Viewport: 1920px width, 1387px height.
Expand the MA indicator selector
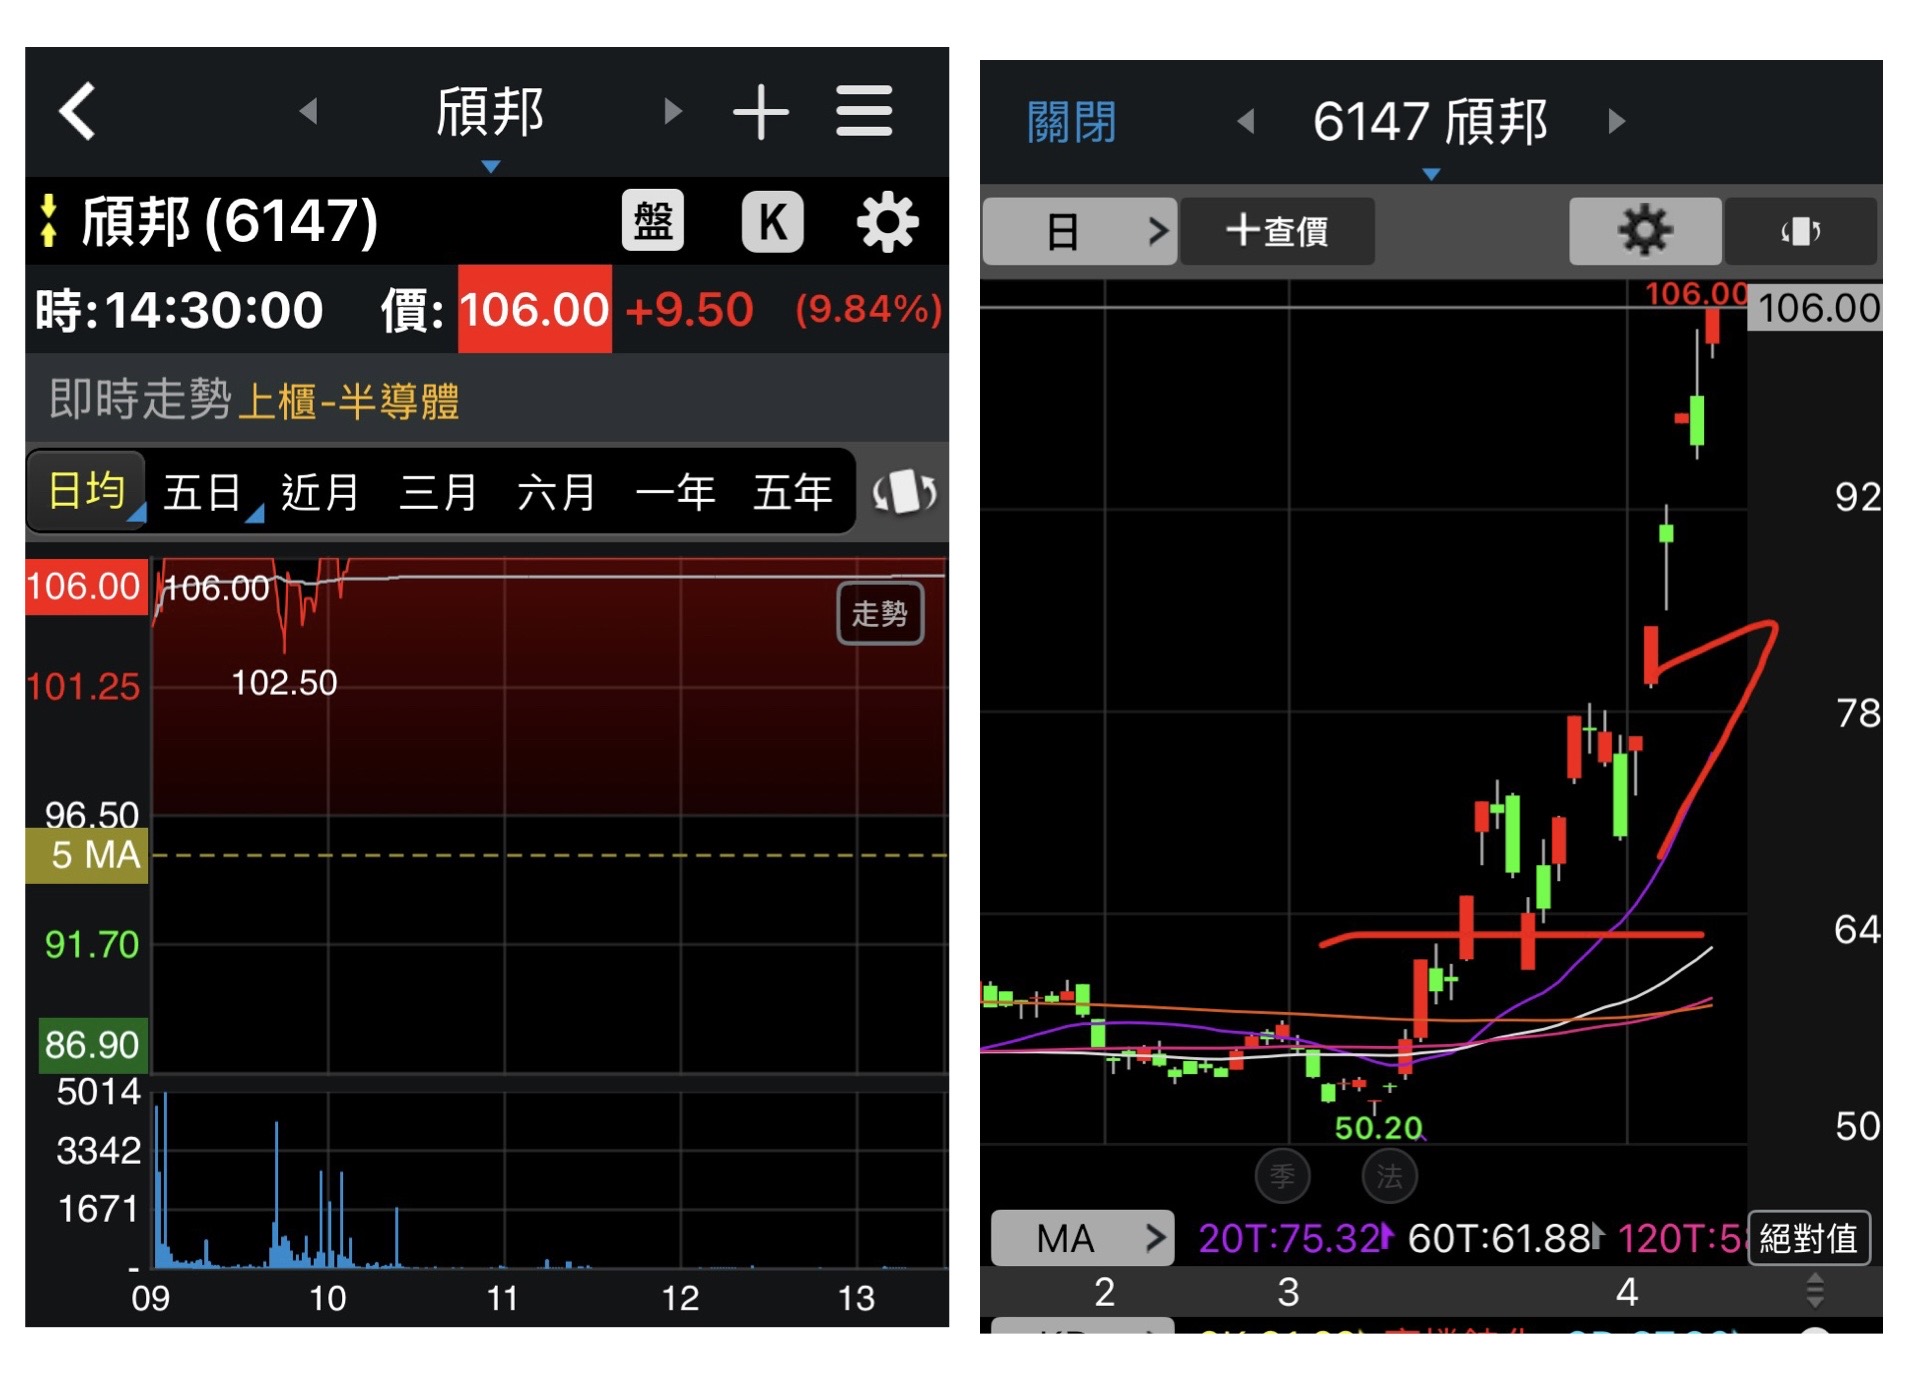tap(1082, 1238)
